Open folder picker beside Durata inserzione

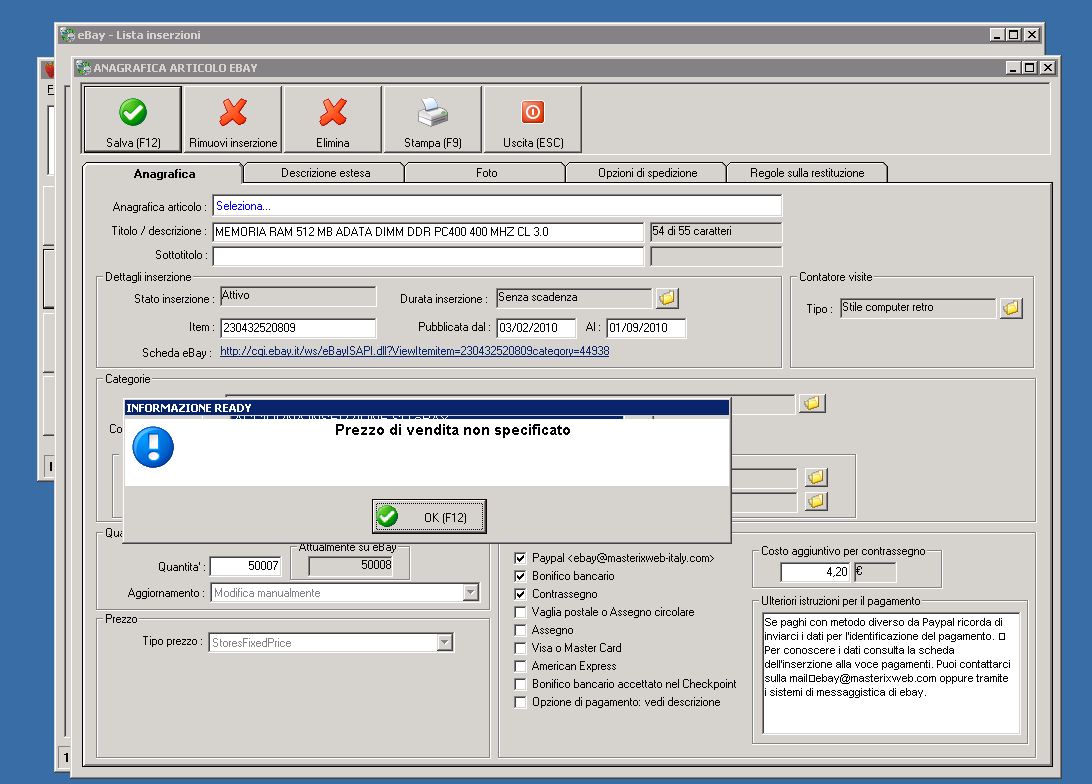point(667,298)
